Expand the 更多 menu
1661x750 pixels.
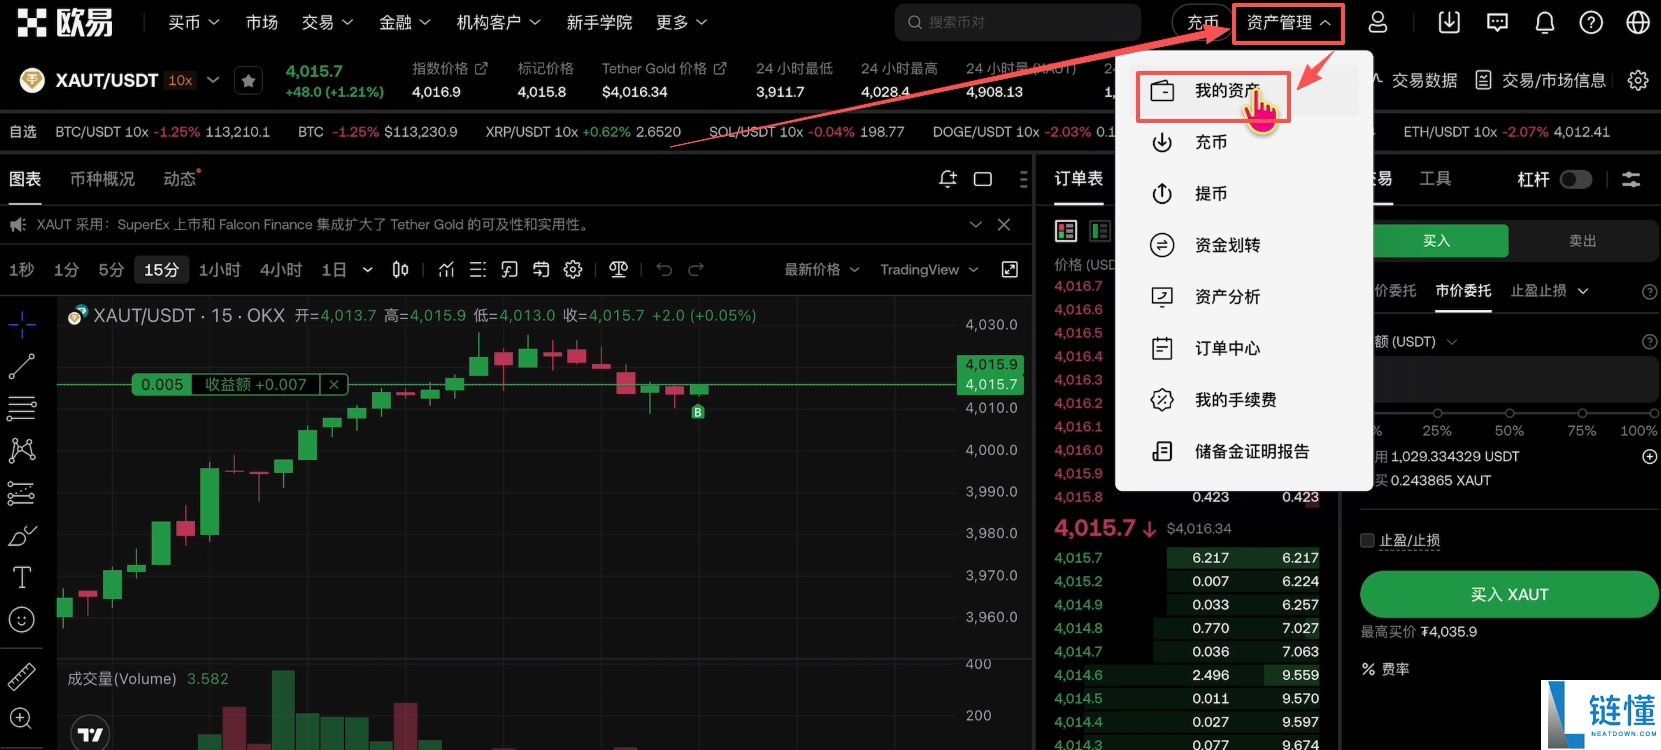point(681,22)
